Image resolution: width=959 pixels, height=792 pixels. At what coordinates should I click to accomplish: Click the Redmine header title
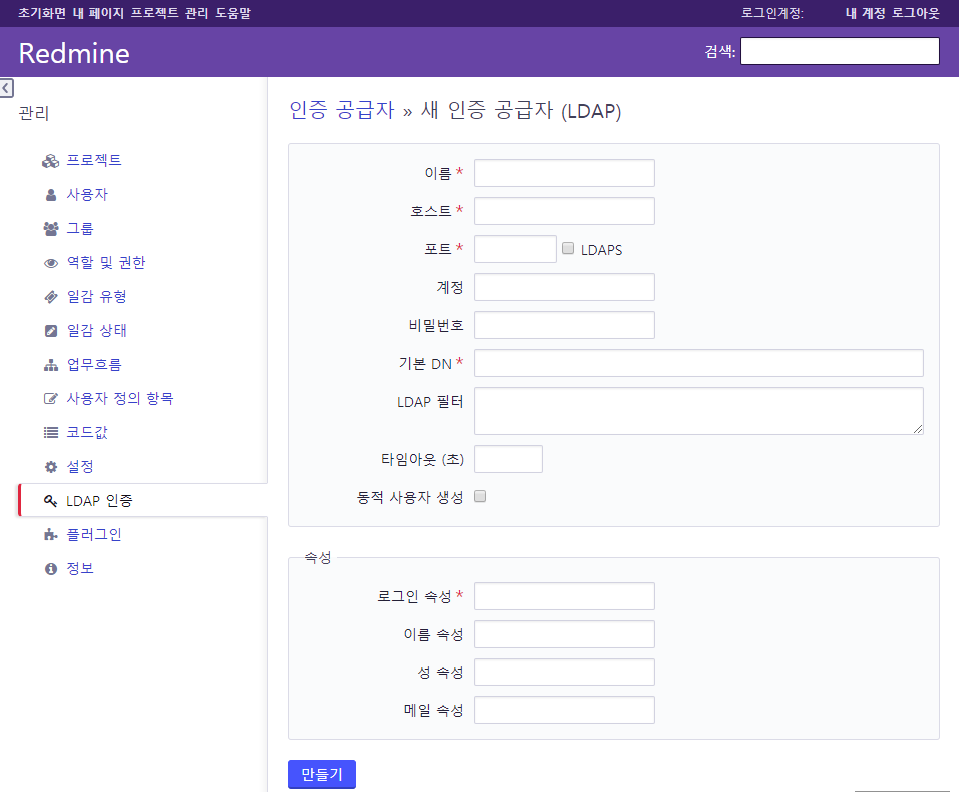click(74, 53)
